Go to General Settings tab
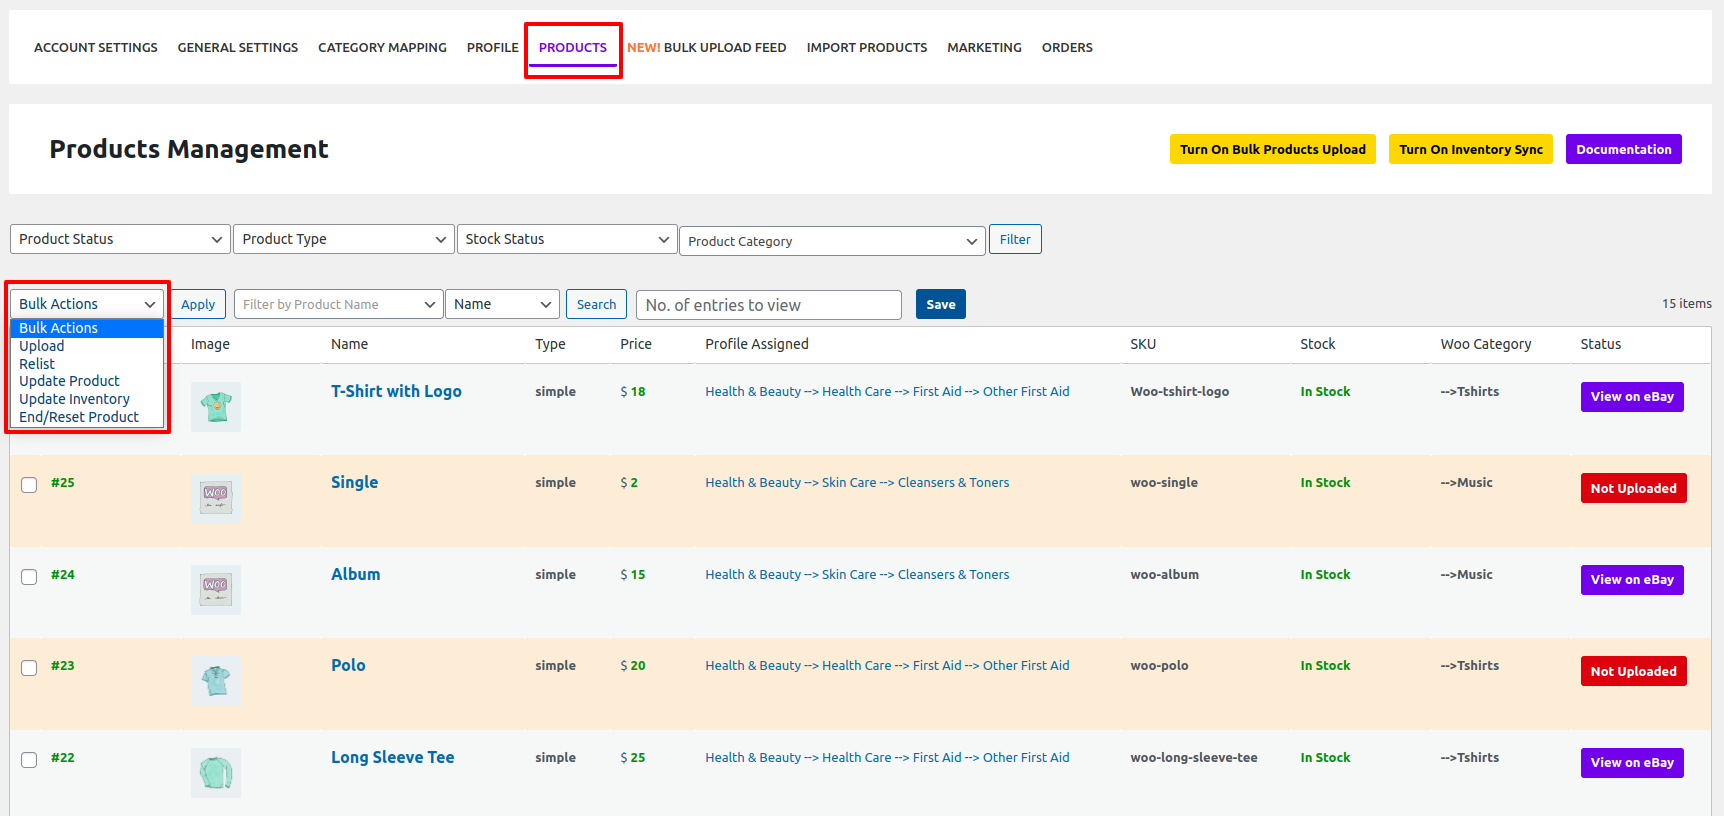This screenshot has width=1724, height=816. pyautogui.click(x=238, y=47)
